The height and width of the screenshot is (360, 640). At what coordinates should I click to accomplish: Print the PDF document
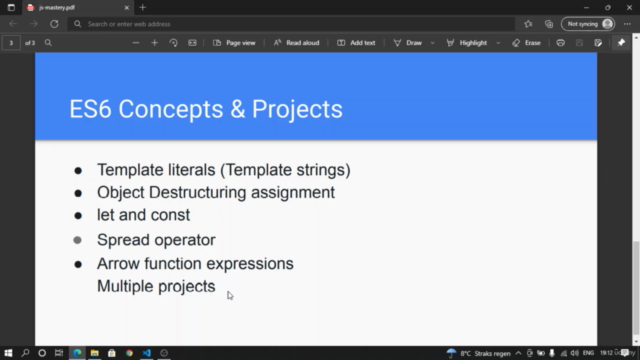560,43
